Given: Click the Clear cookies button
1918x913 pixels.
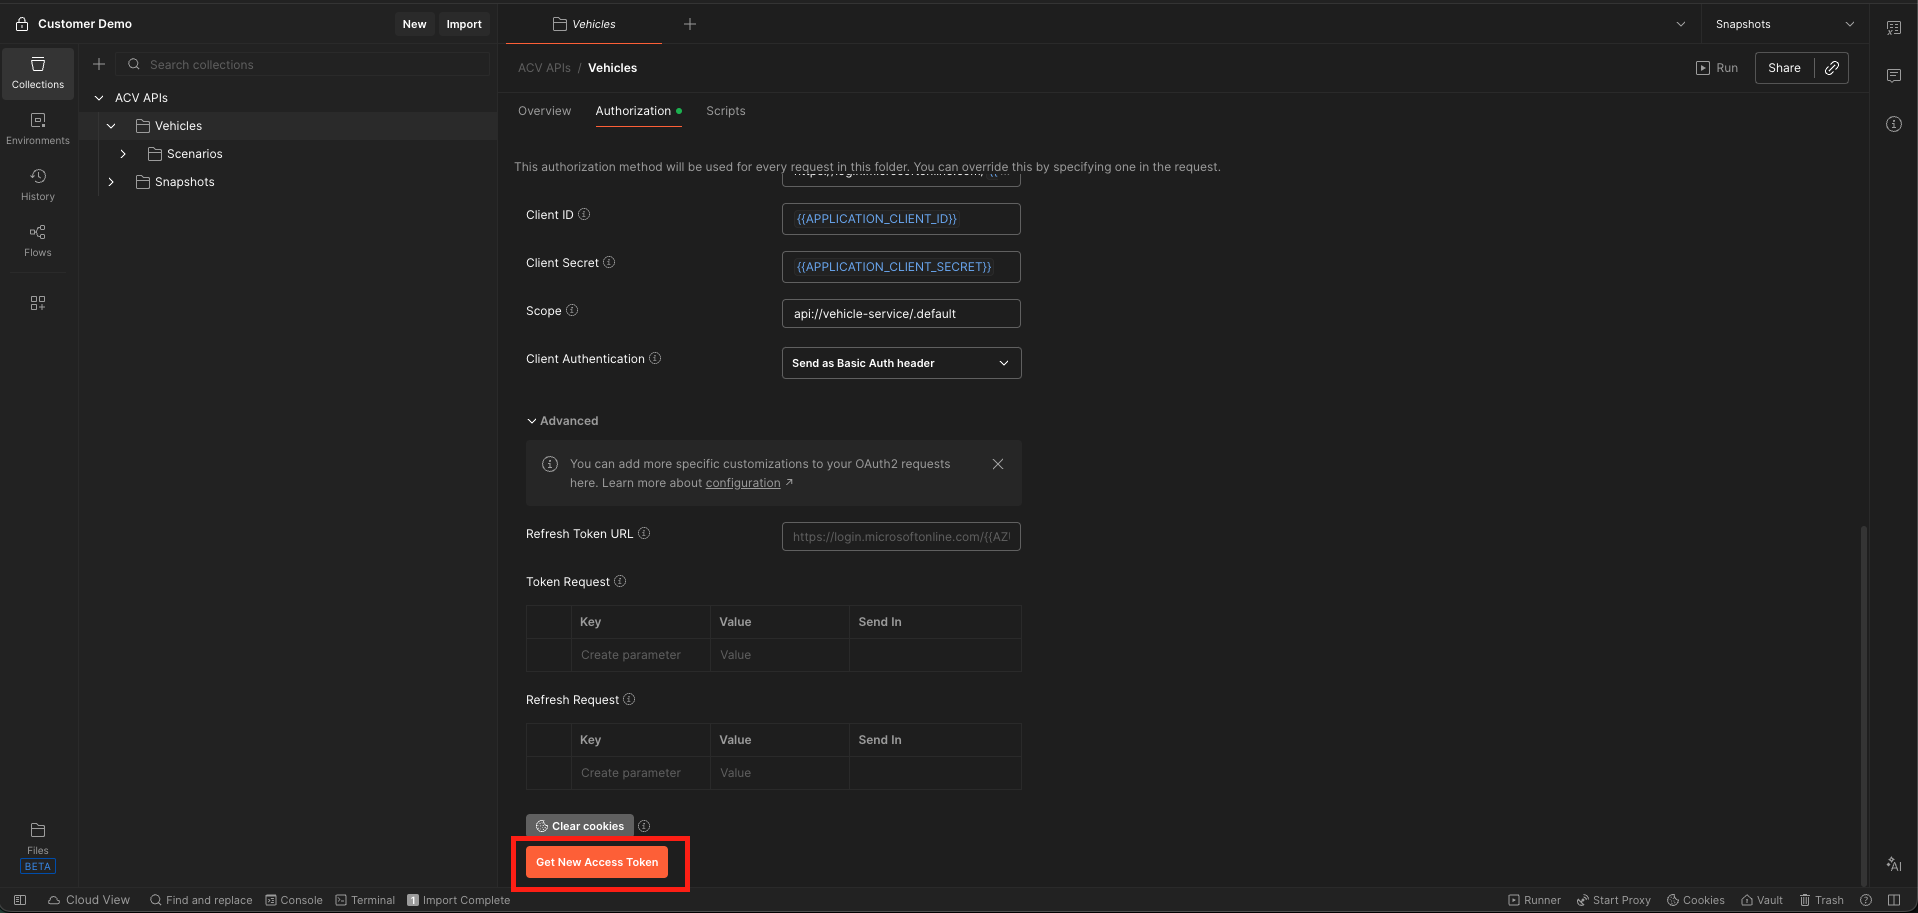Looking at the screenshot, I should pos(580,826).
